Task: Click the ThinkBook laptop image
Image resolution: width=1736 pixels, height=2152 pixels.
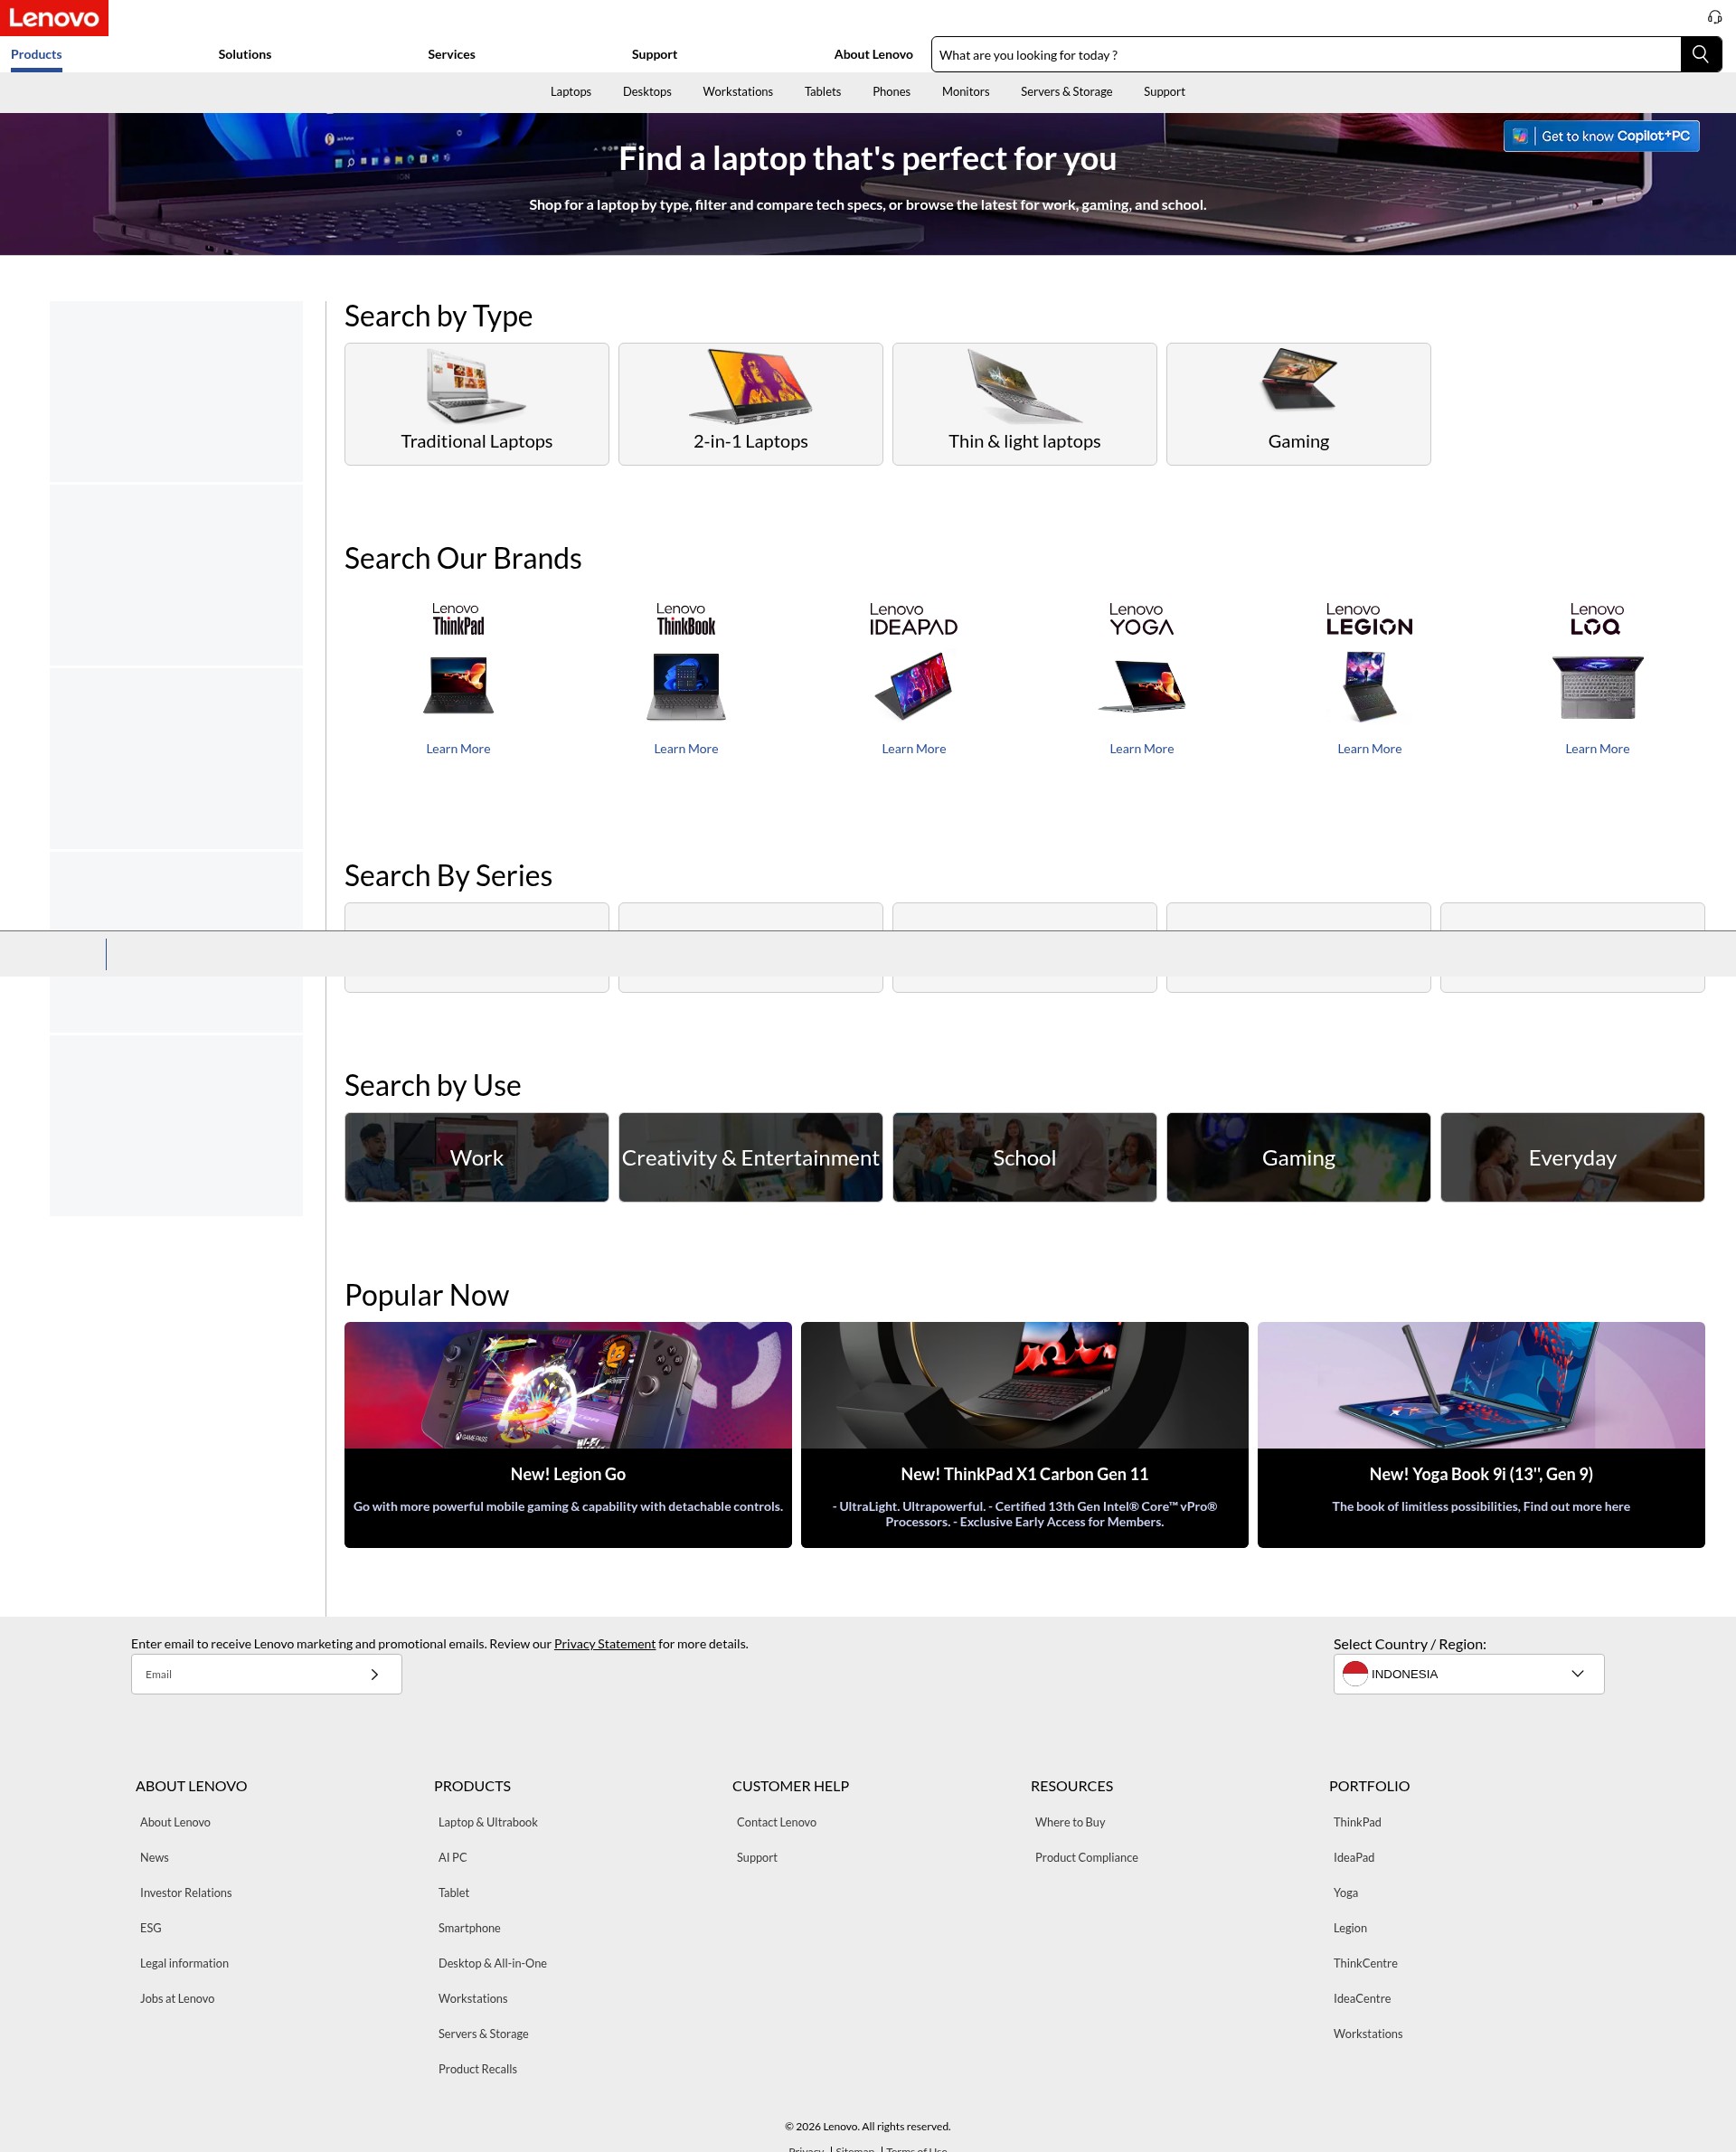Action: [686, 686]
